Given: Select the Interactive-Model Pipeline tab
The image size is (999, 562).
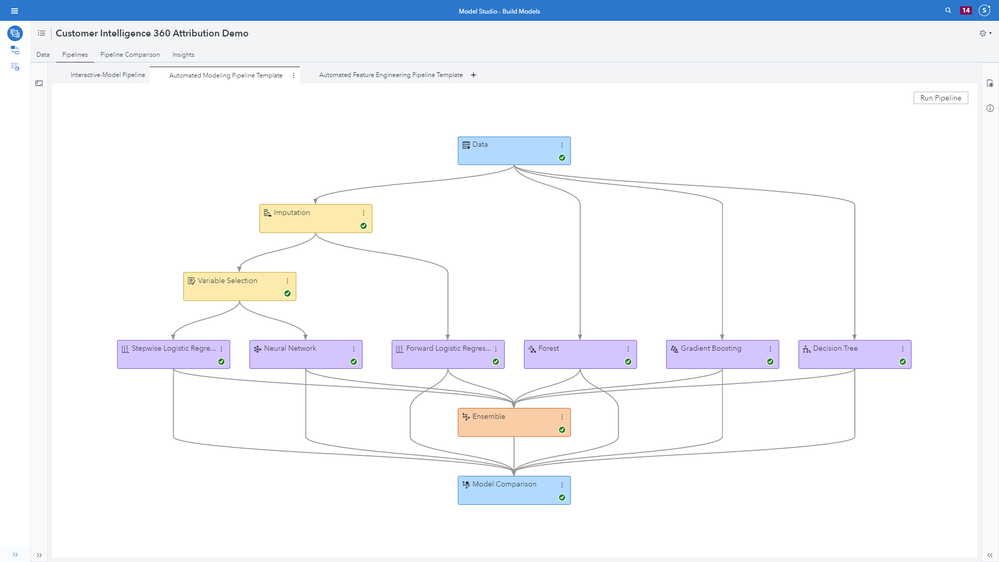Looking at the screenshot, I should (108, 75).
